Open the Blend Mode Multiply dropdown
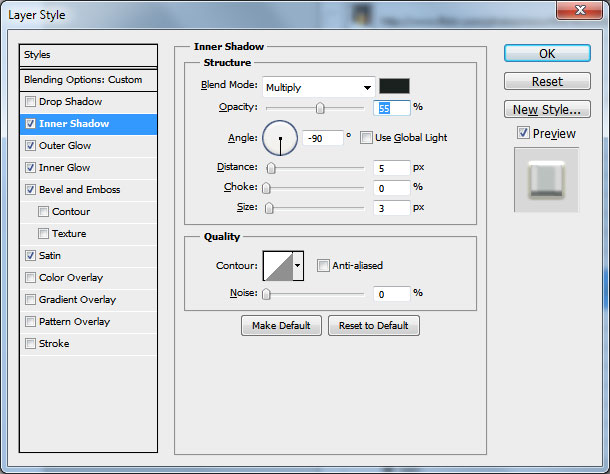 point(319,87)
